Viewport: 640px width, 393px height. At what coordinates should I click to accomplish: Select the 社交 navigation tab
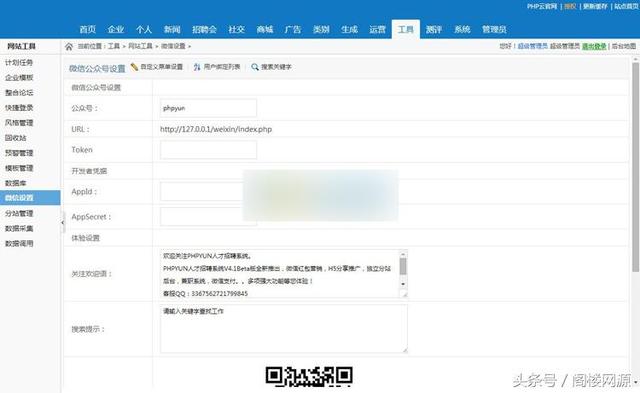[236, 29]
